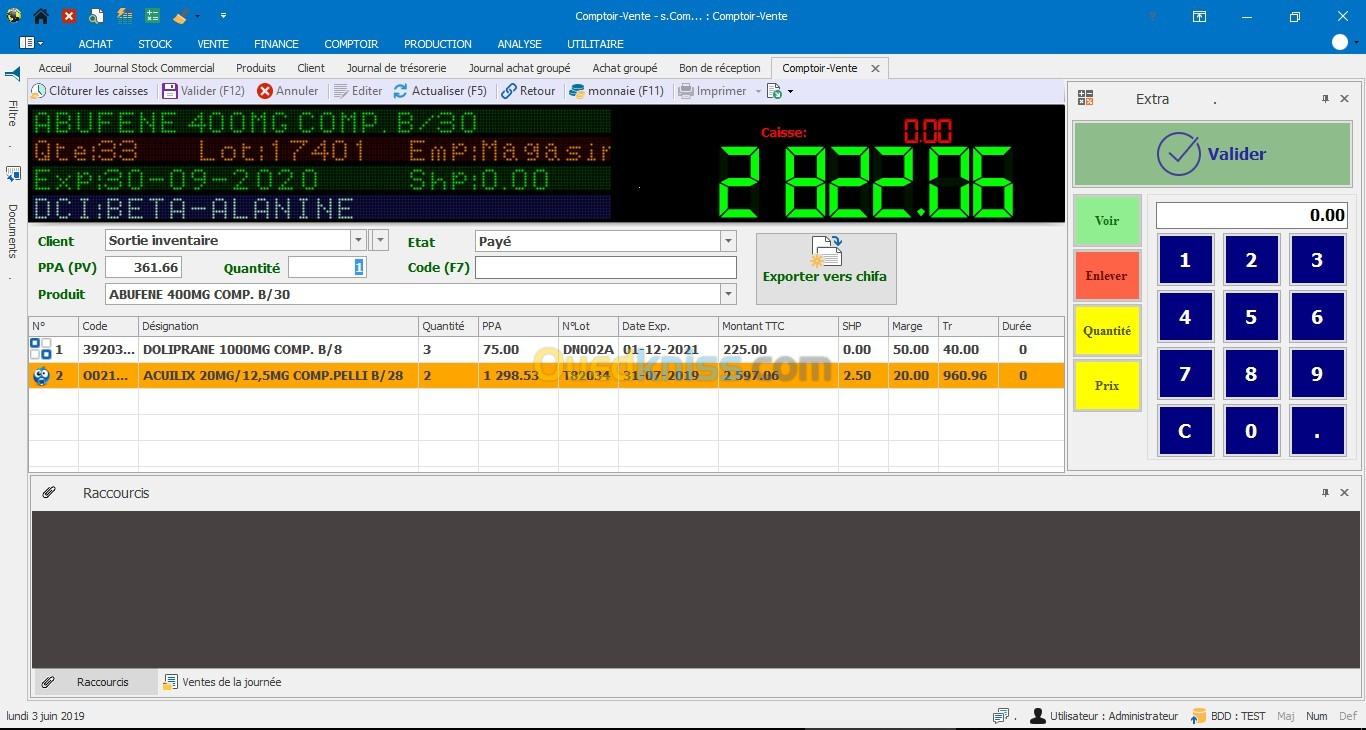
Task: Open the Etat dropdown showing Payé
Action: click(728, 241)
